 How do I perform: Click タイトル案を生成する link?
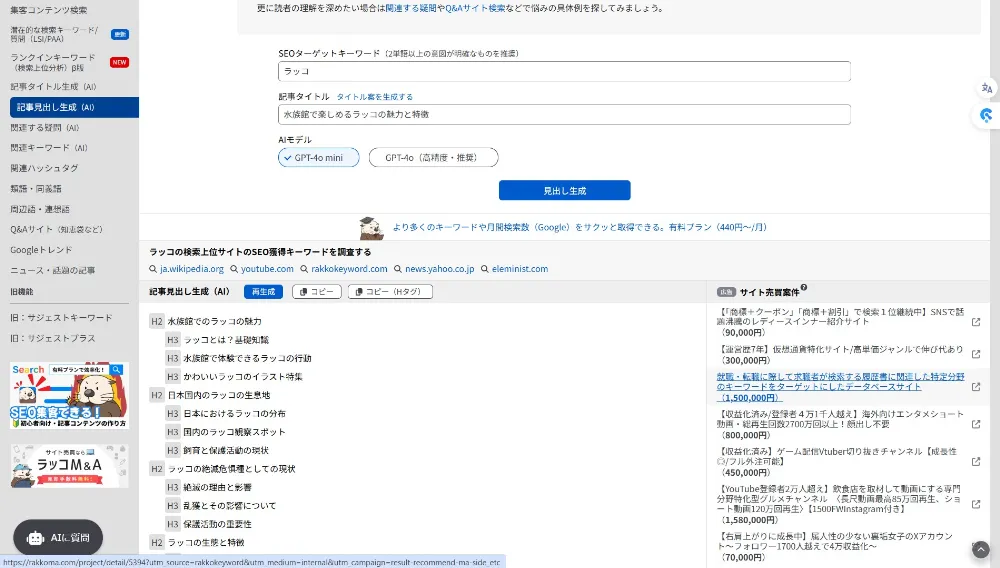click(x=374, y=97)
